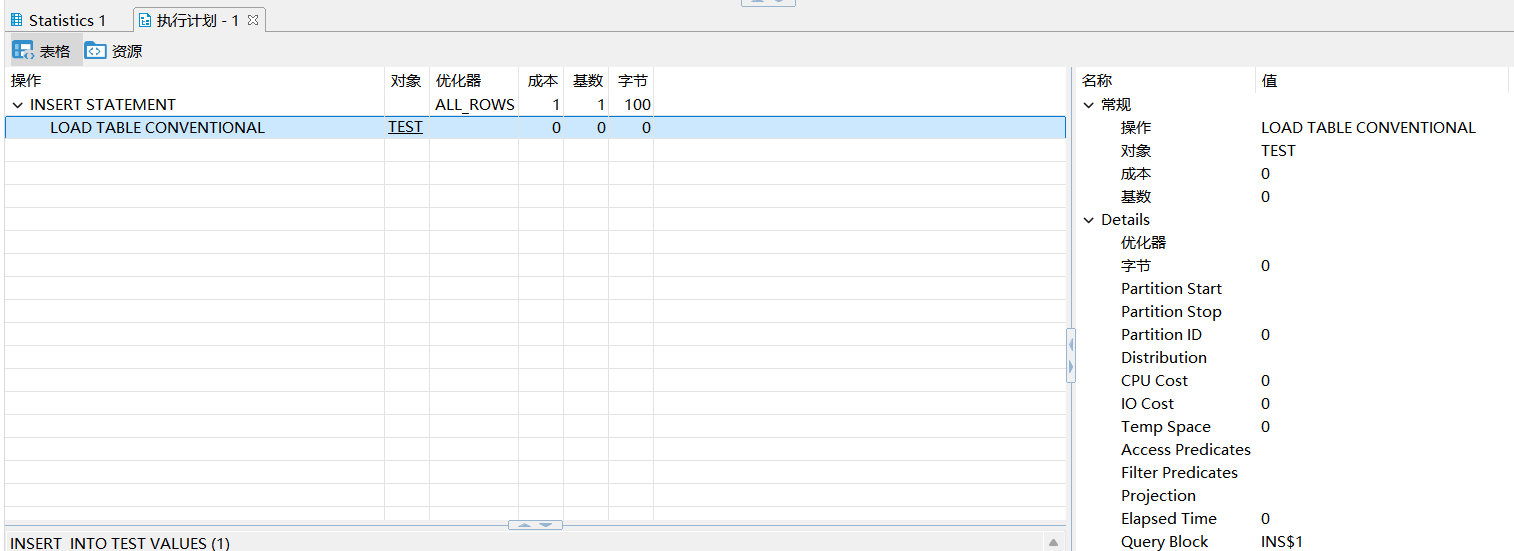Click the Statistics 1 tab grid icon
The height and width of the screenshot is (551, 1514).
coord(16,20)
